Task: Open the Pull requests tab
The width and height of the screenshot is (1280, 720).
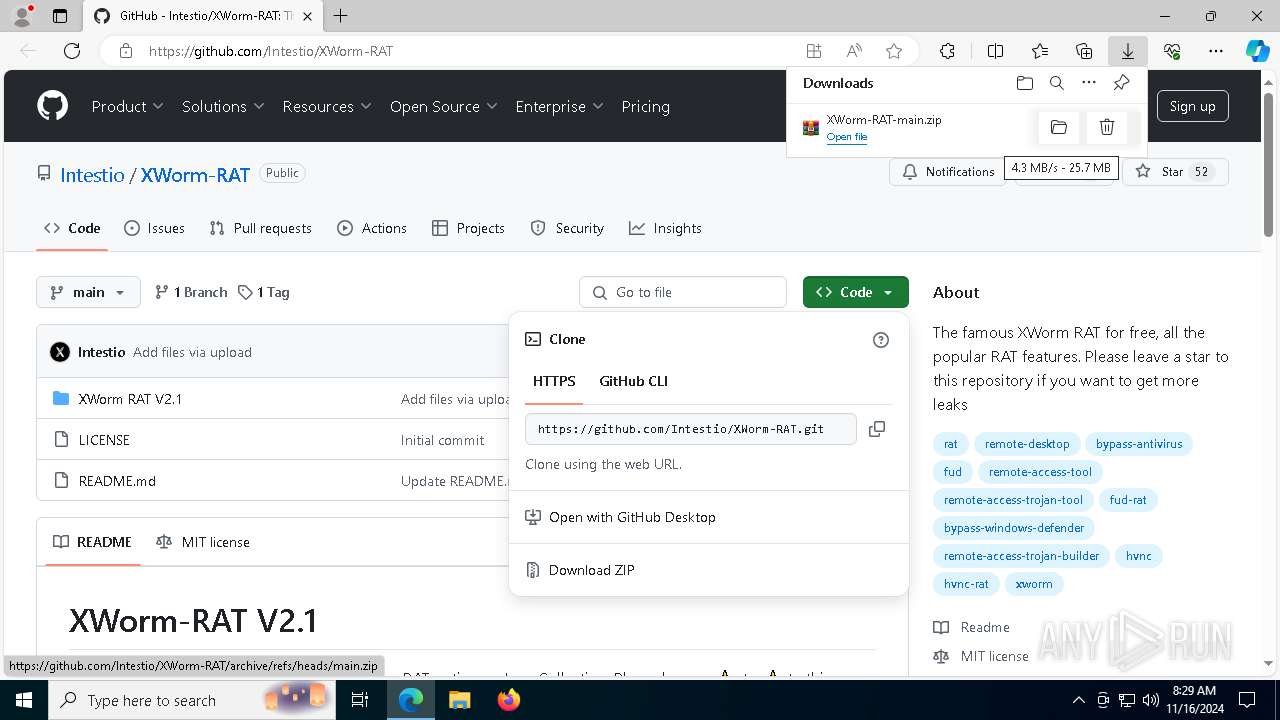Action: click(x=260, y=228)
